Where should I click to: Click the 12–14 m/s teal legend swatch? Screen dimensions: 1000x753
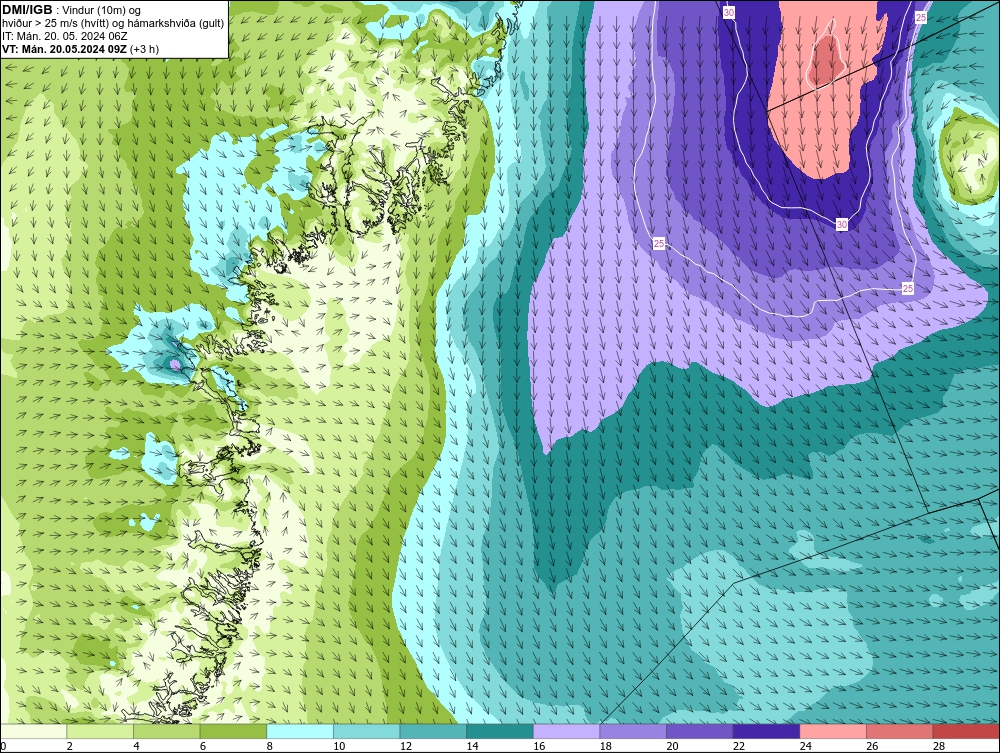click(433, 731)
